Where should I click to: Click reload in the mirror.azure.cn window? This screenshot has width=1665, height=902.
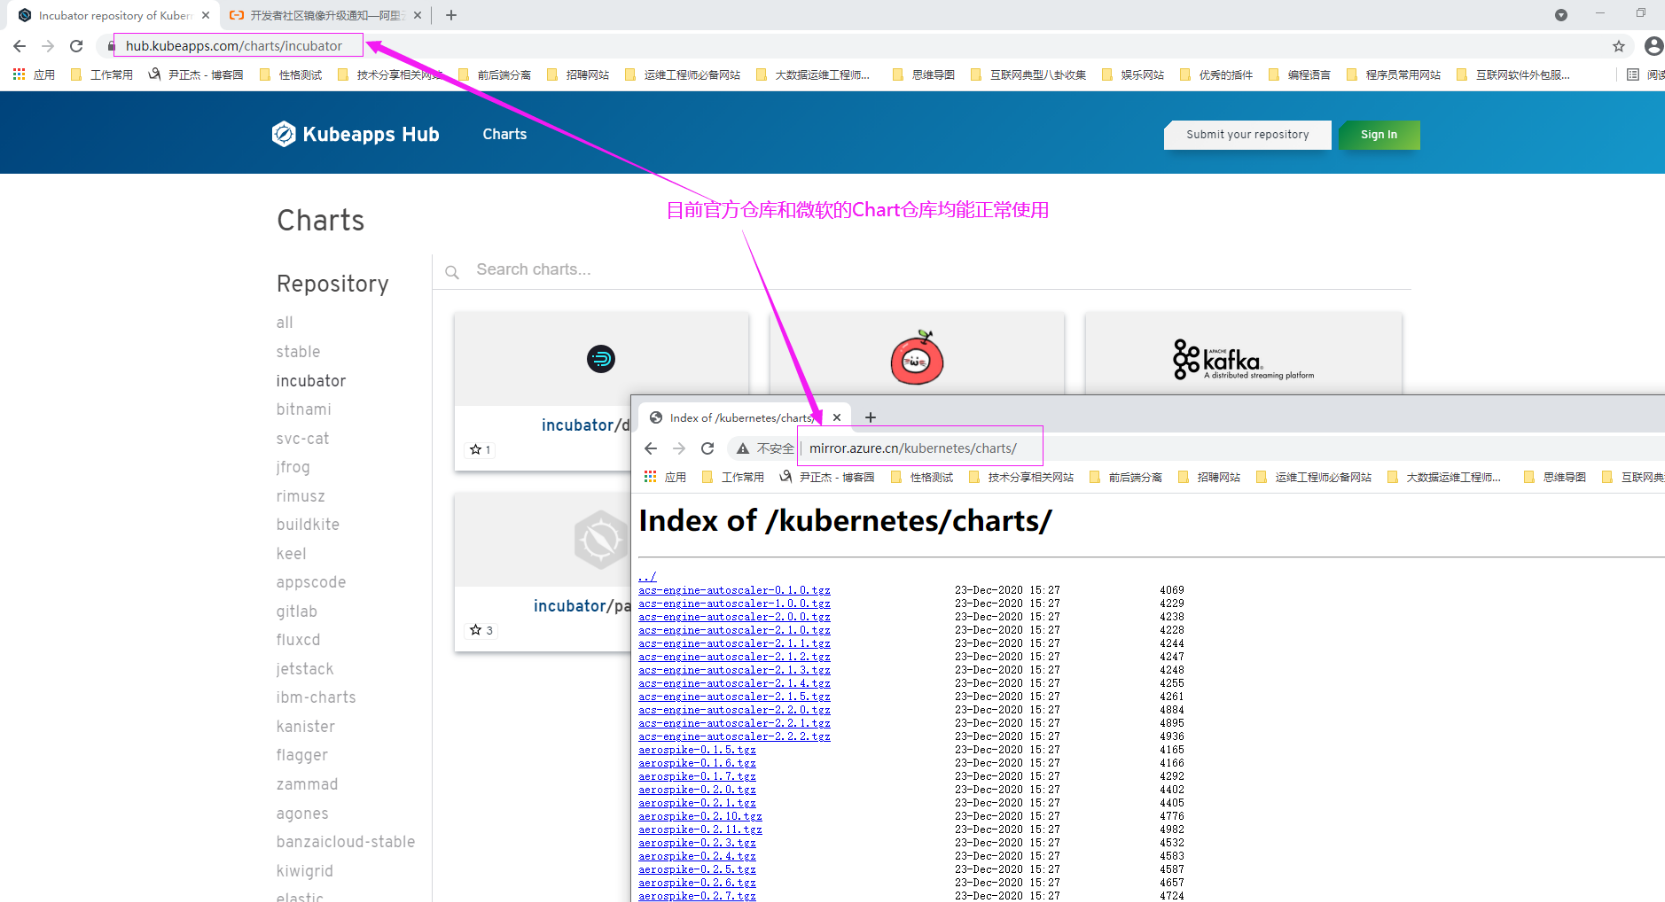tap(707, 448)
